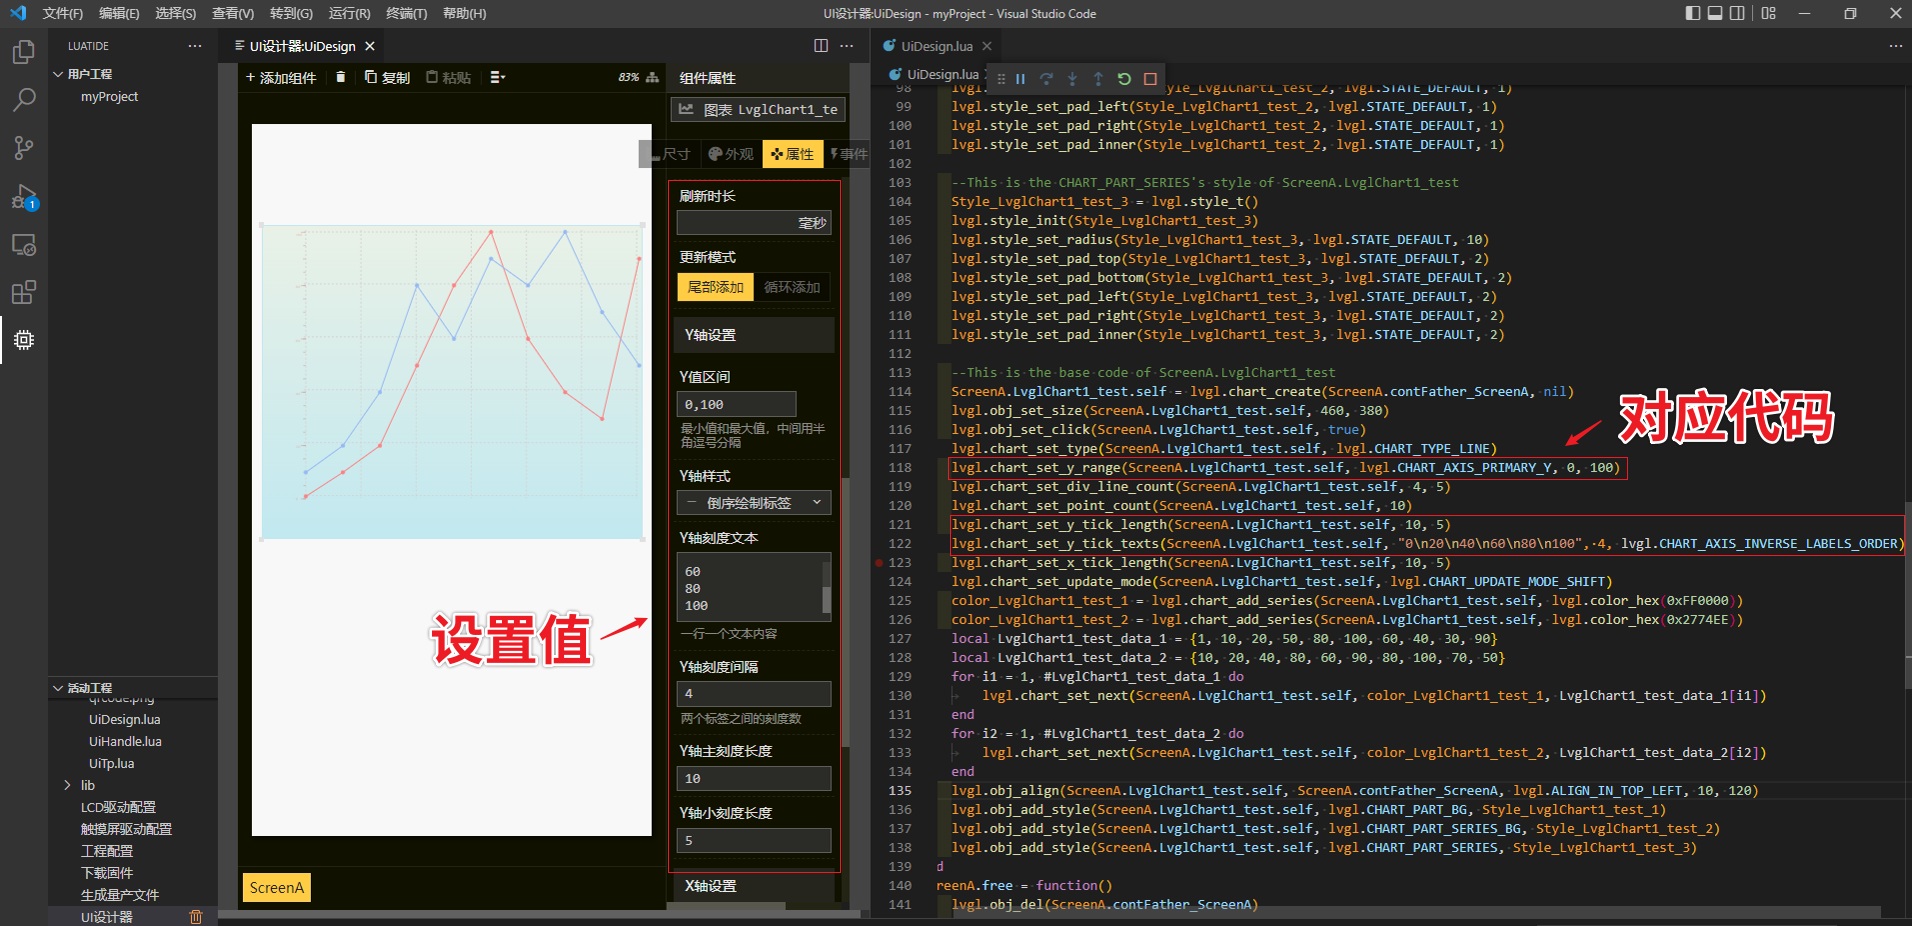Open the Remote Explorer view

click(x=24, y=245)
